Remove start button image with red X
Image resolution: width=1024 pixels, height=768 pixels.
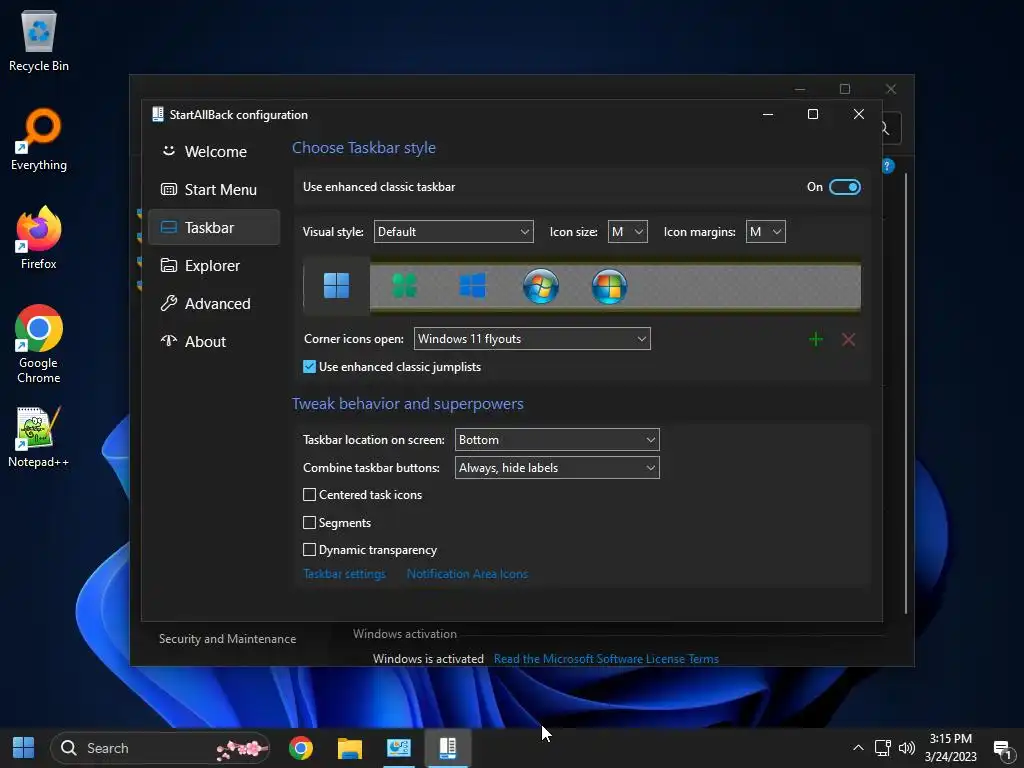click(848, 339)
